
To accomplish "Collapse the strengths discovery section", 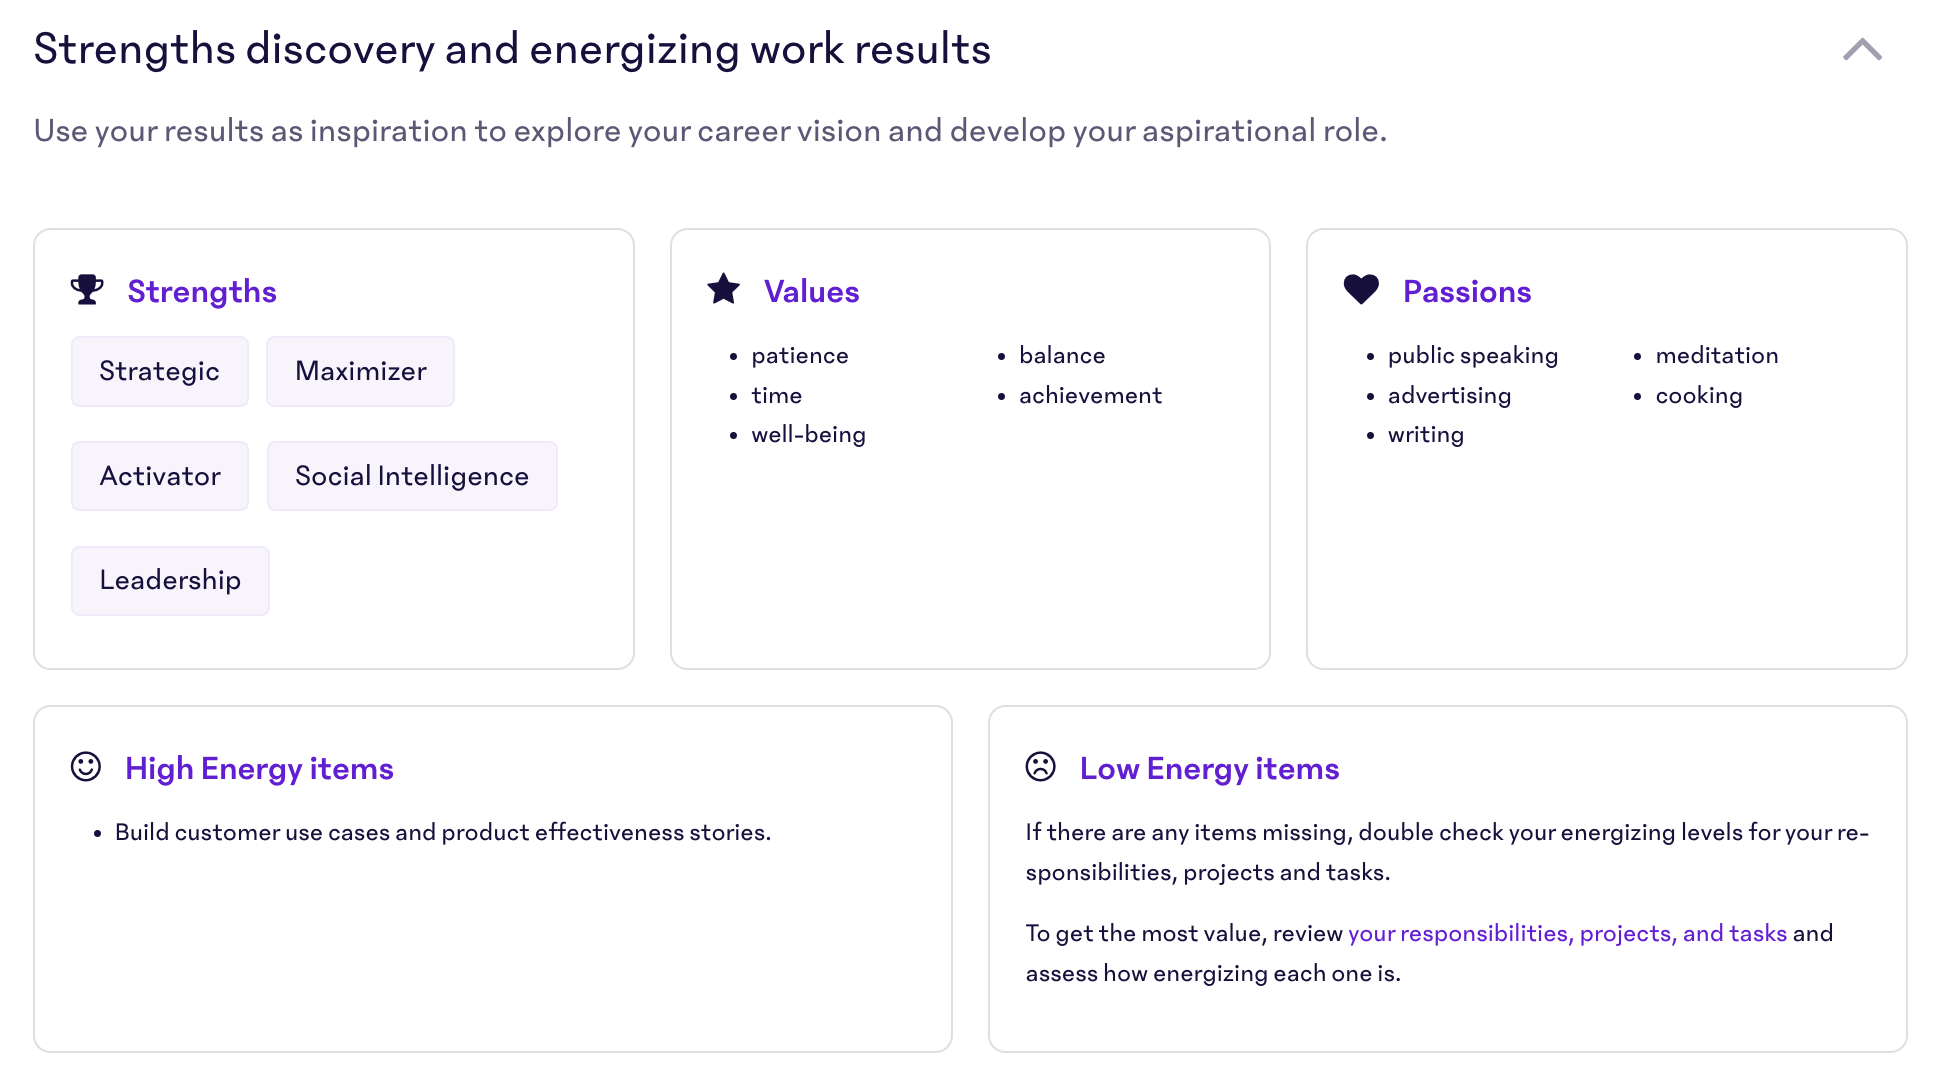I will 1863,49.
